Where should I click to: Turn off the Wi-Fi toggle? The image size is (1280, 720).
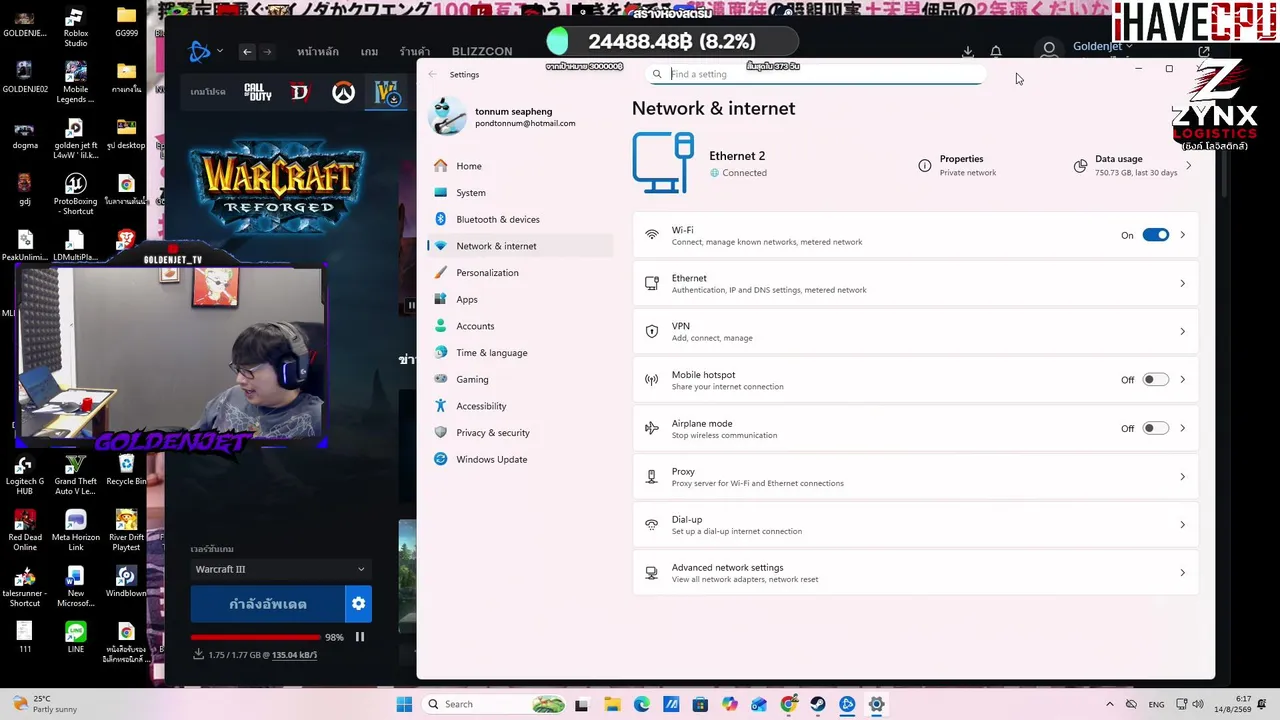(1155, 235)
